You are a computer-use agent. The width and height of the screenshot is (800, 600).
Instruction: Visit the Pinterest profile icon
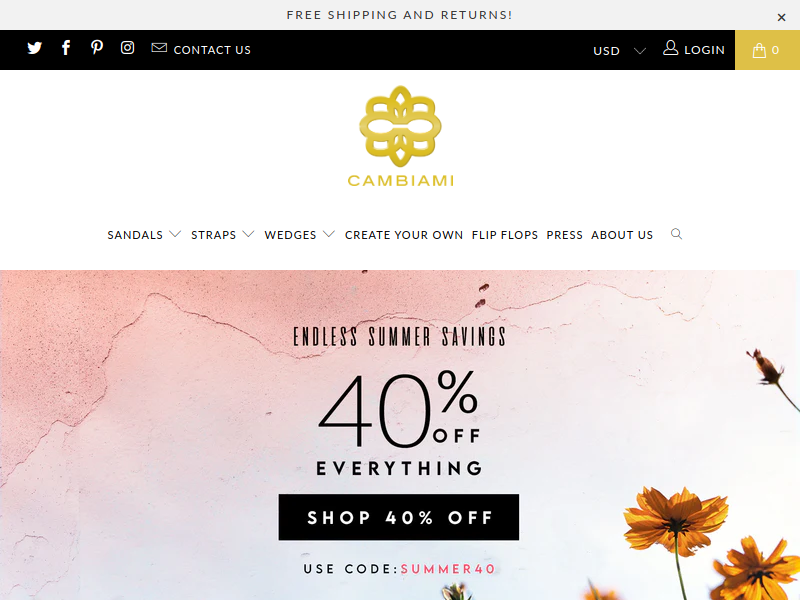coord(96,47)
